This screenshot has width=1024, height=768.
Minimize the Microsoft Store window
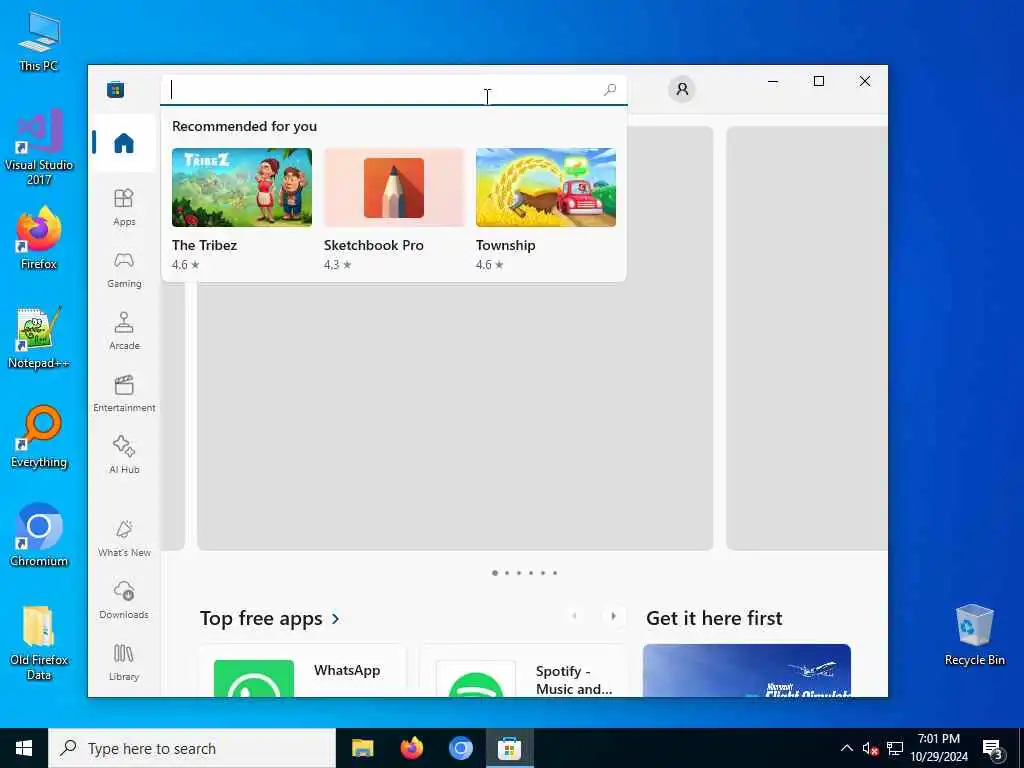[773, 81]
